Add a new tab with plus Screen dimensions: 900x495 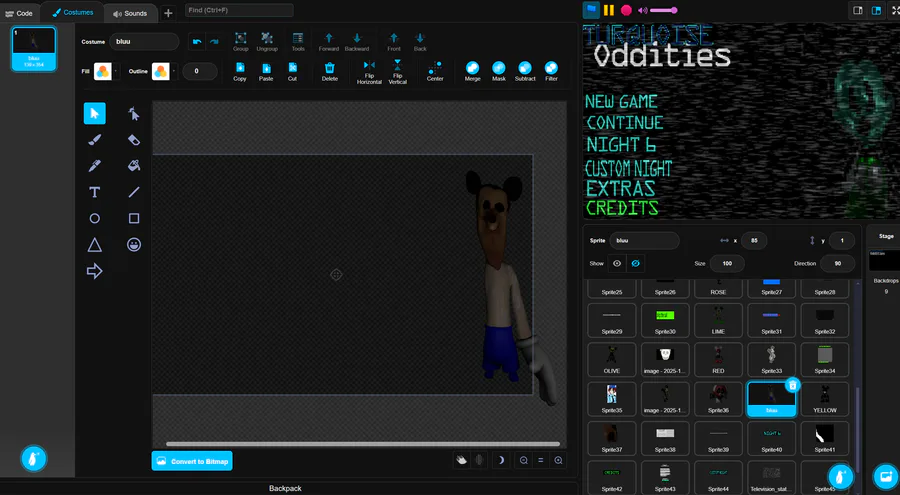(x=168, y=13)
